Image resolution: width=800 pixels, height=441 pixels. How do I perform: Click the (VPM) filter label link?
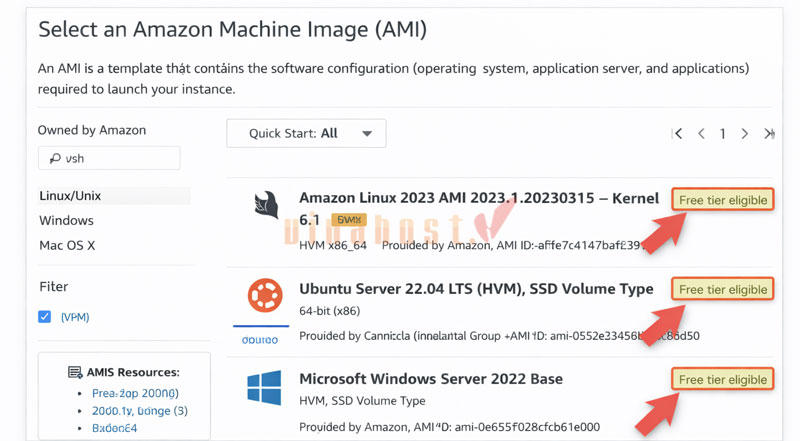[75, 317]
